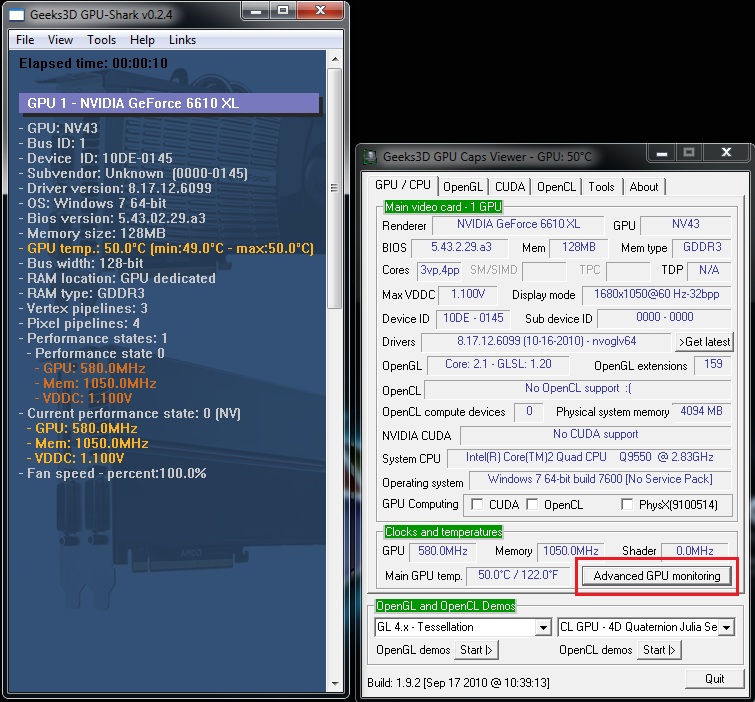Open the Tools menu in GPU-Shark
Image resolution: width=755 pixels, height=702 pixels.
tap(102, 40)
